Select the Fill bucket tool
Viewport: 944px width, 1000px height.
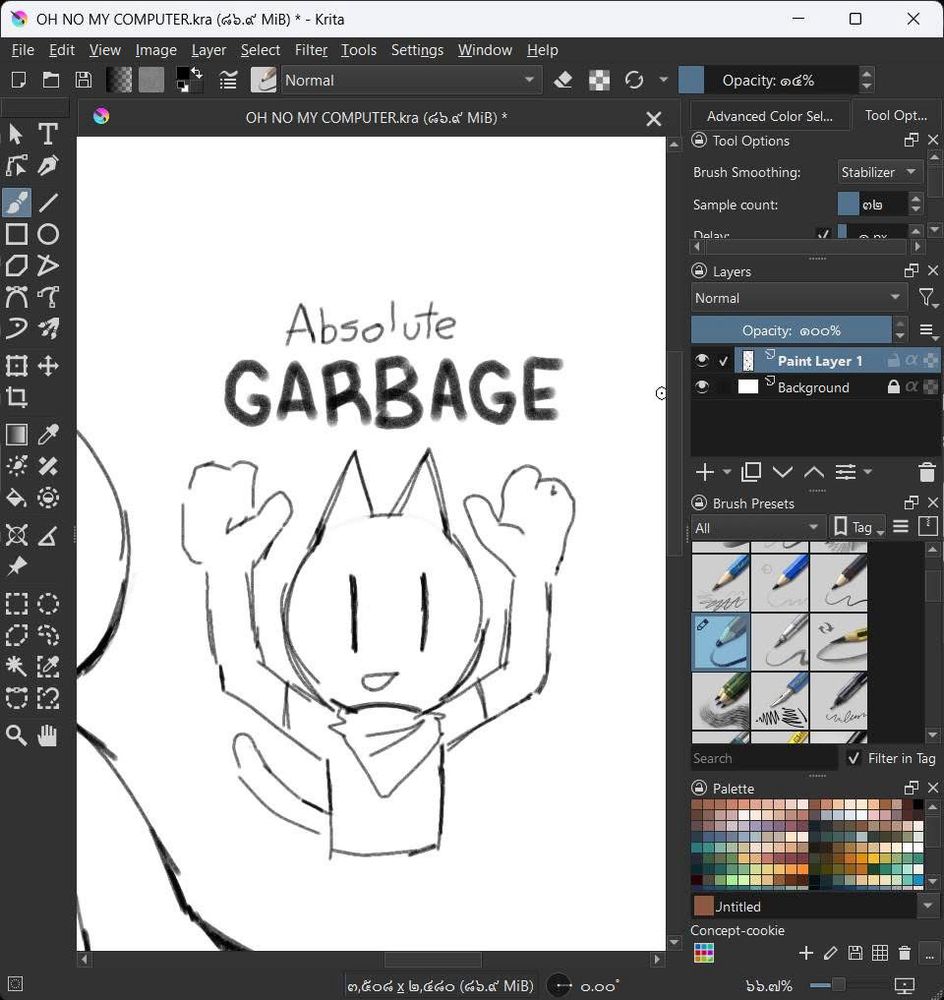[x=17, y=497]
